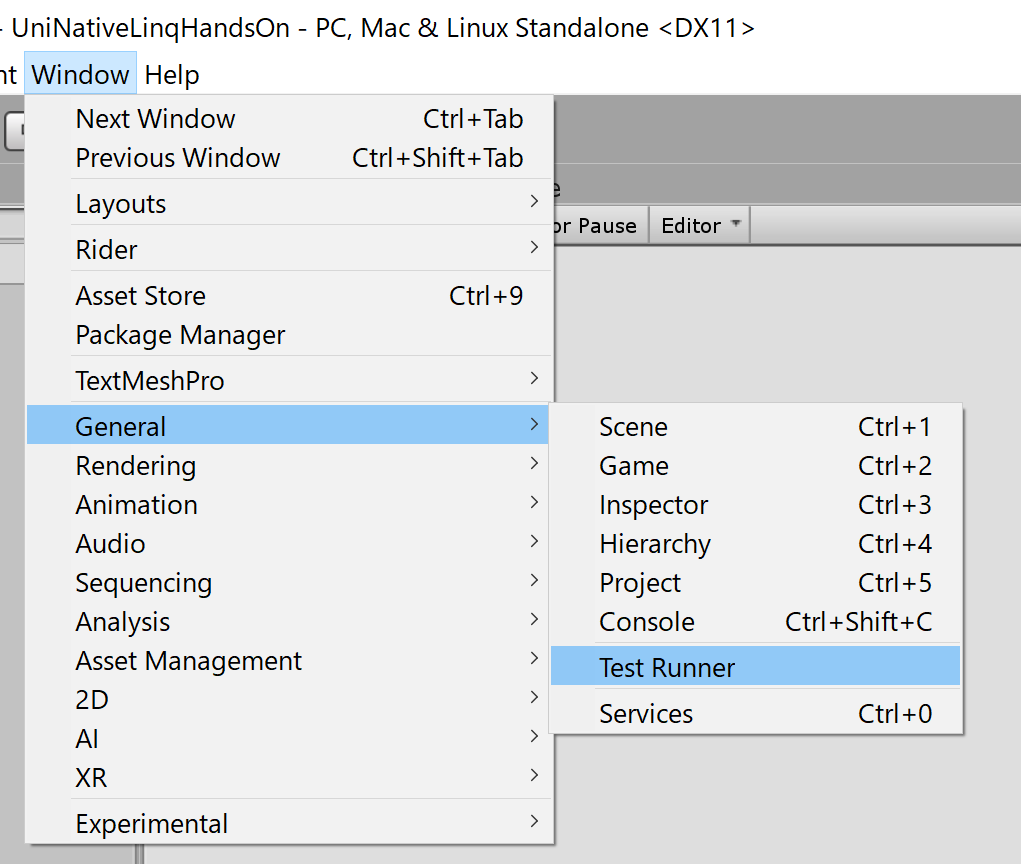Open the Help menu

point(172,75)
